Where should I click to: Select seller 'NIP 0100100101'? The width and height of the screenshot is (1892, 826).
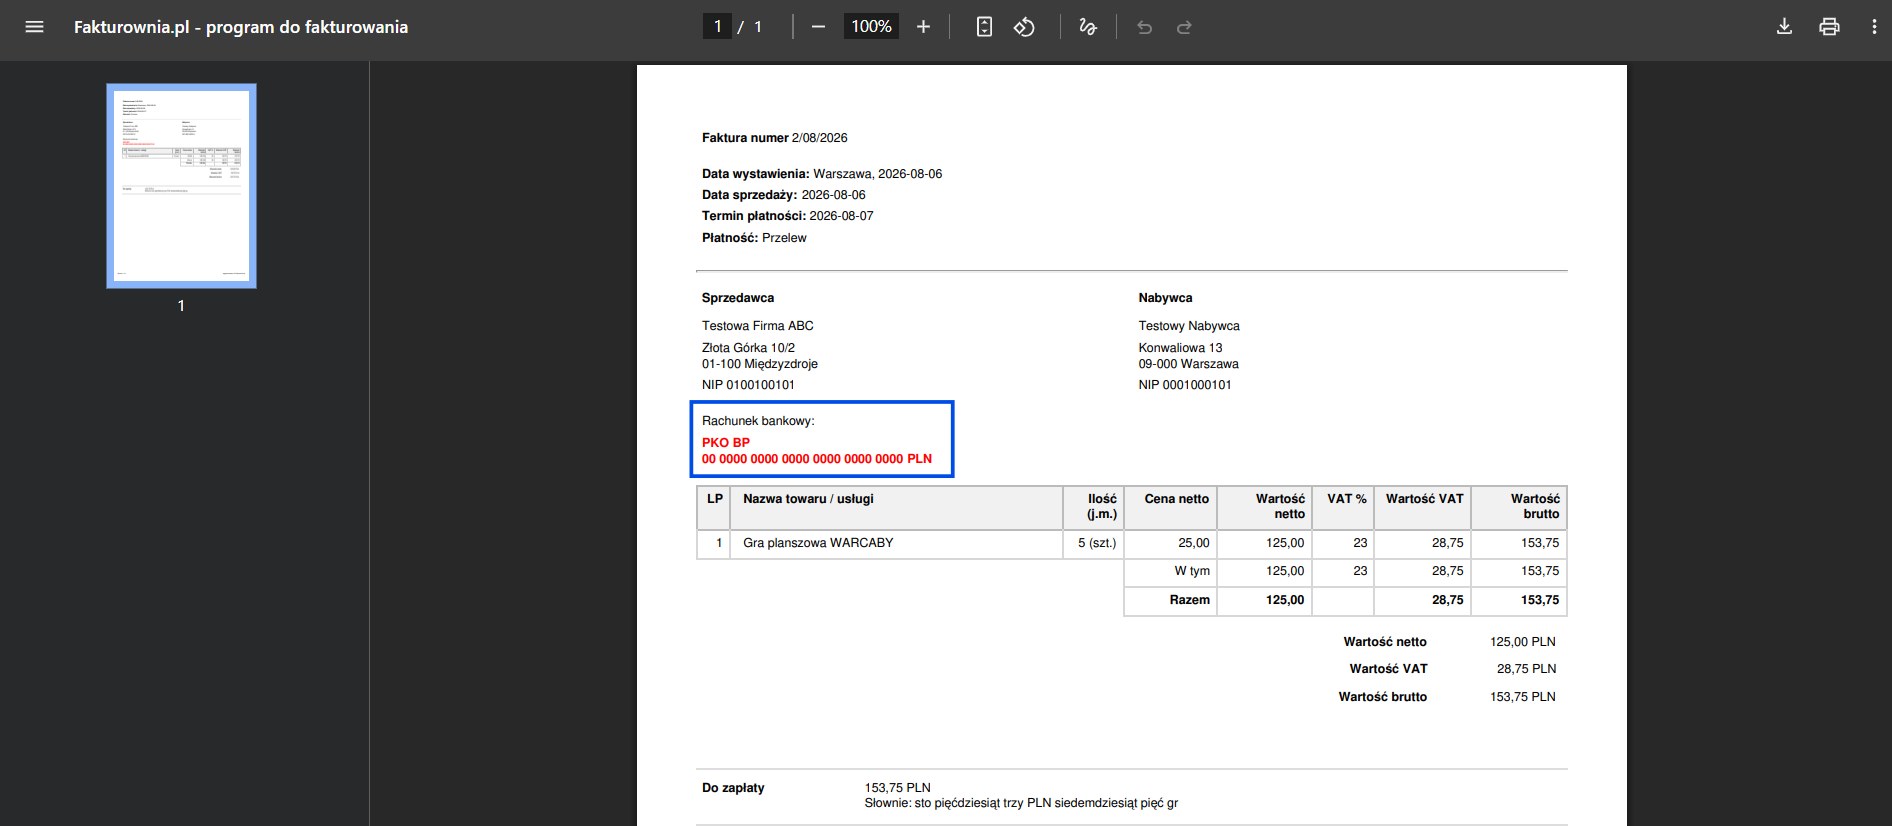coord(748,385)
